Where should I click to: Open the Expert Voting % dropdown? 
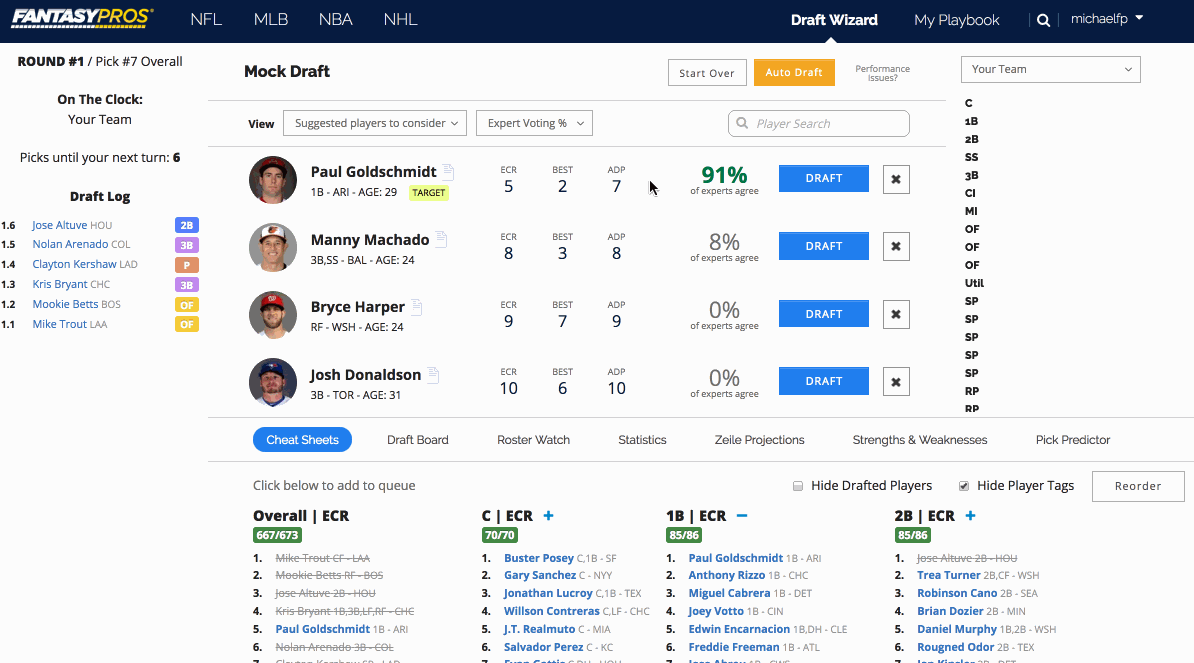[534, 122]
